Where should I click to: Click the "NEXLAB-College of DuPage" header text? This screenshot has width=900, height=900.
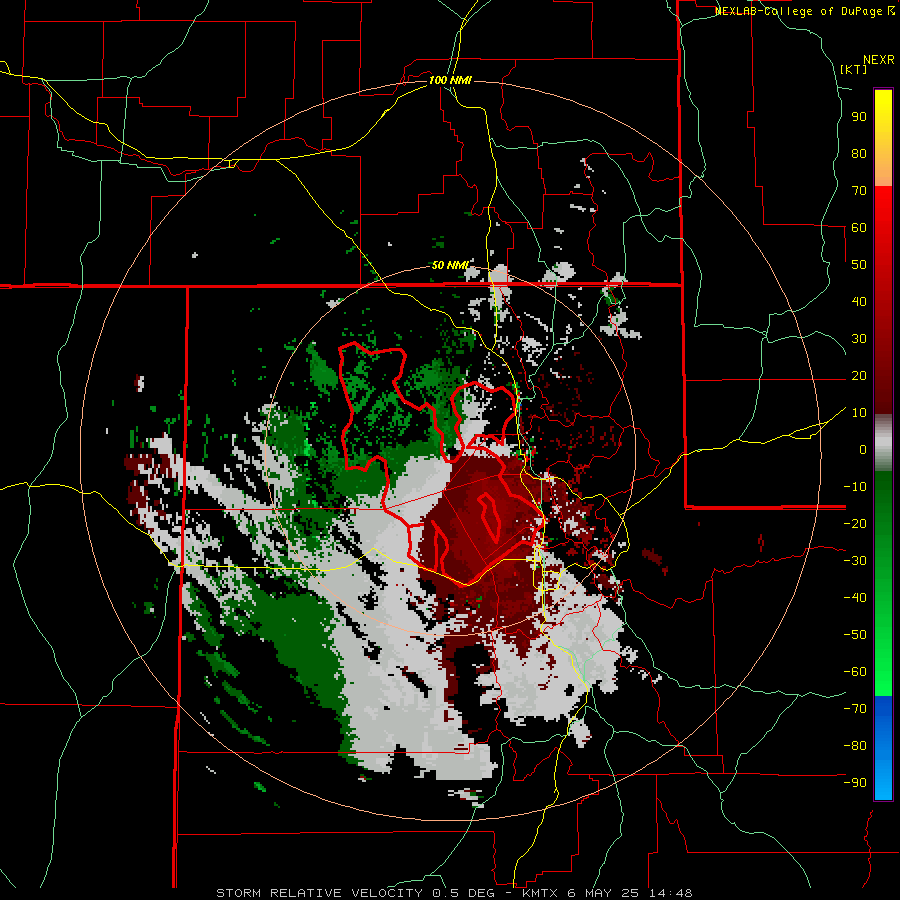800,11
